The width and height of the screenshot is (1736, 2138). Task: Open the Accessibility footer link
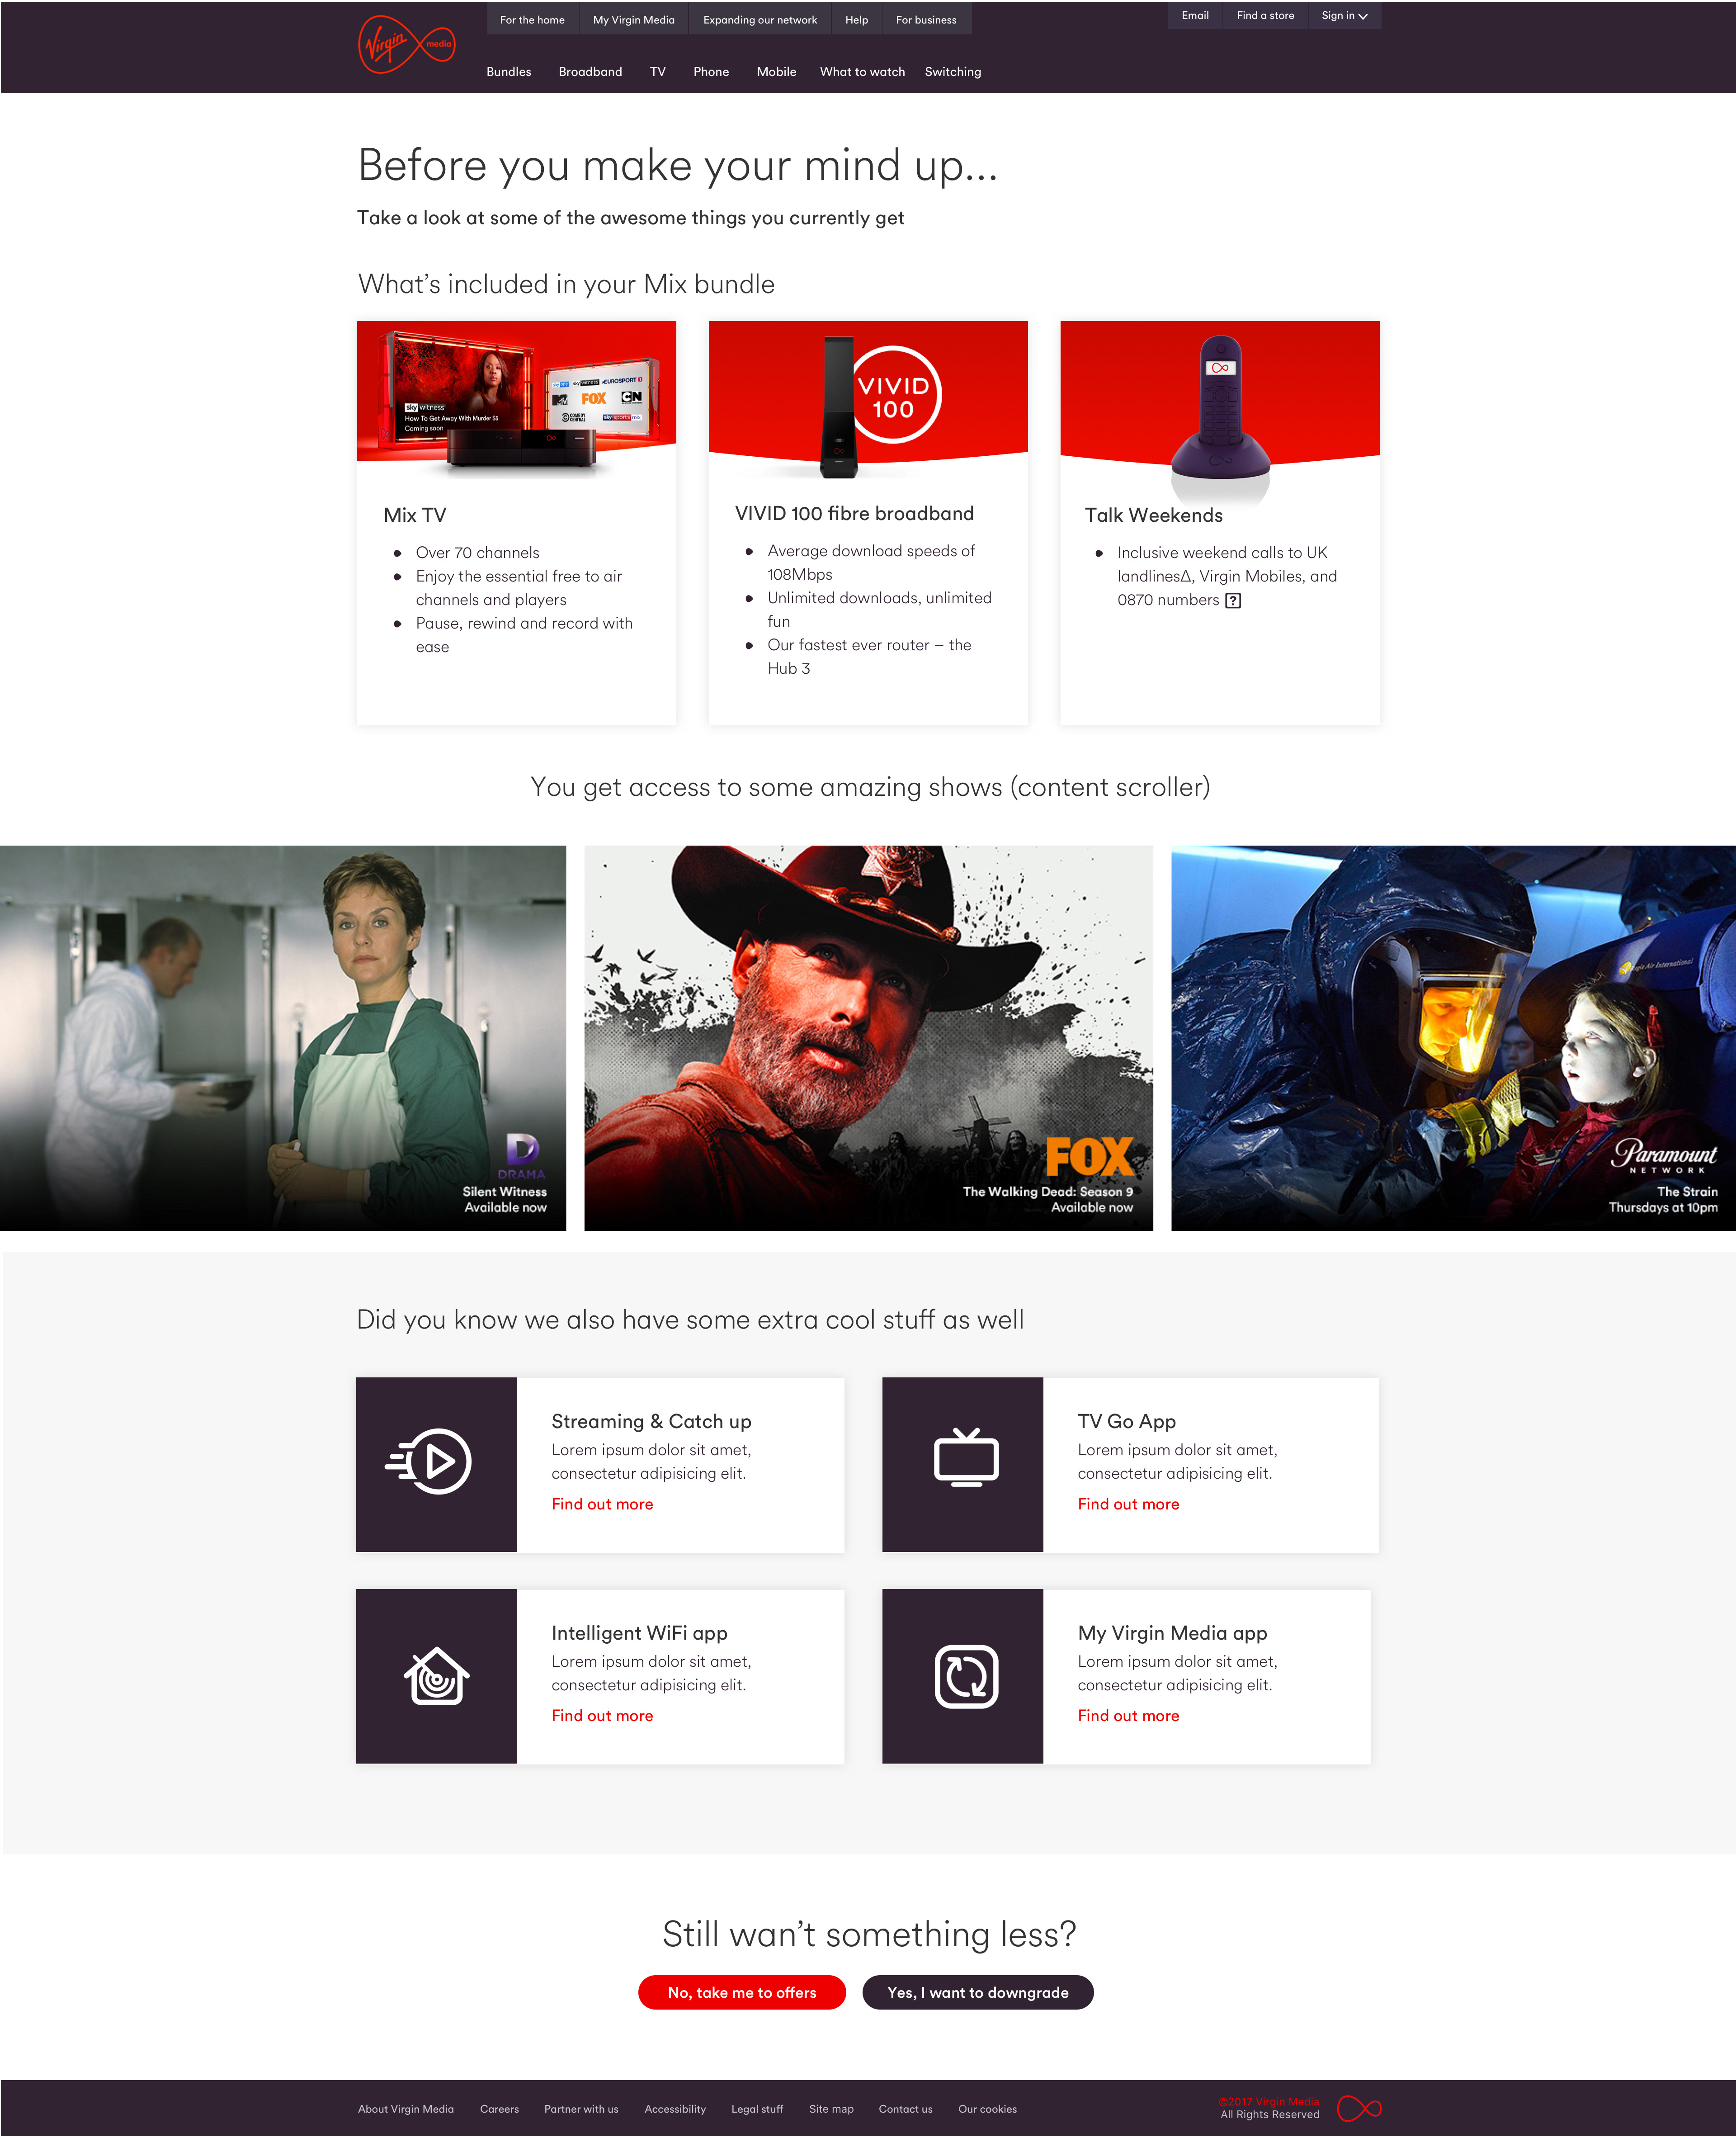[675, 2109]
